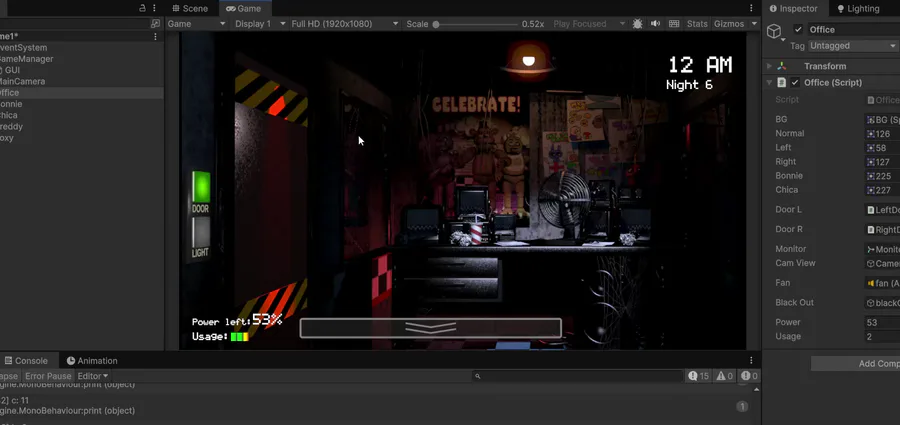
Task: Click the Door L object field
Action: [x=883, y=210]
